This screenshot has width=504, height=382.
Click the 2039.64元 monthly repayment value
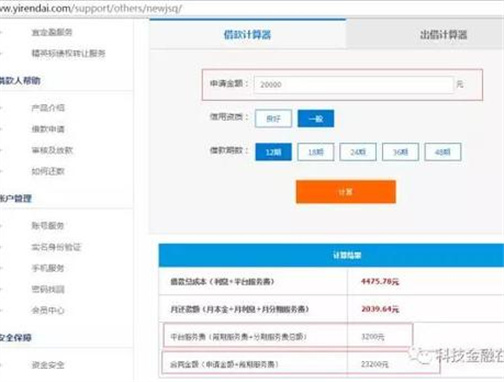click(380, 309)
